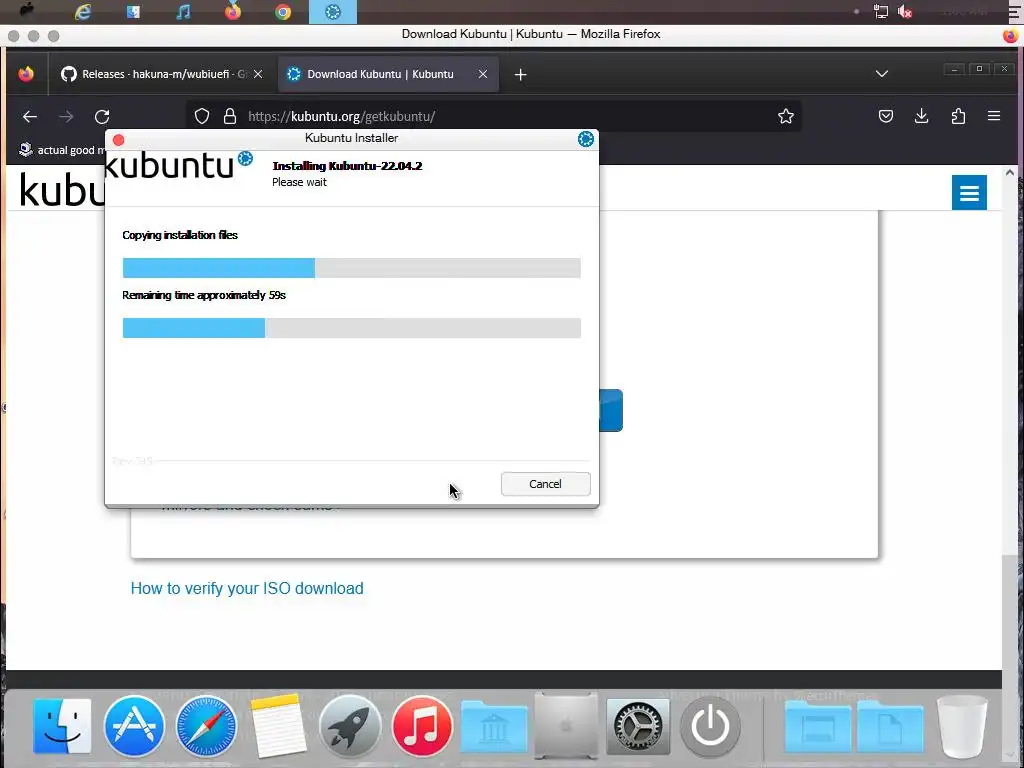Image resolution: width=1024 pixels, height=768 pixels.
Task: Click the music note icon in top bar
Action: coord(184,12)
